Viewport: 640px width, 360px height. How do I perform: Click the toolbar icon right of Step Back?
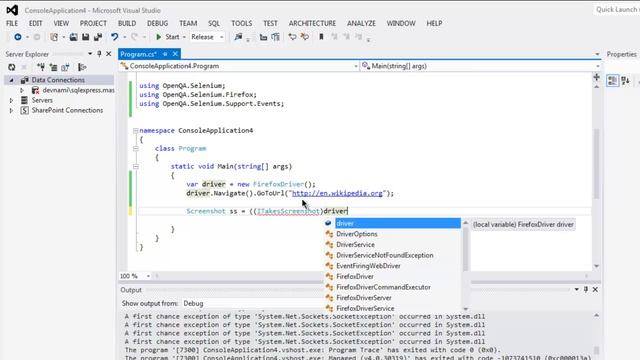click(304, 37)
